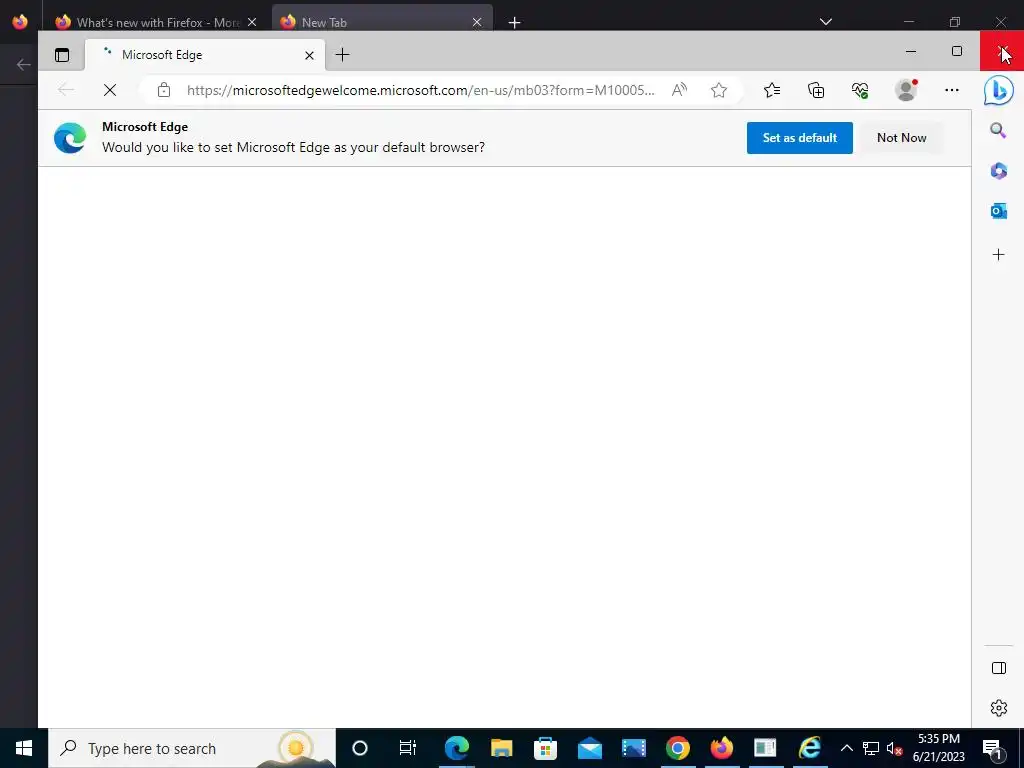Open Internet Explorer from taskbar

[809, 748]
